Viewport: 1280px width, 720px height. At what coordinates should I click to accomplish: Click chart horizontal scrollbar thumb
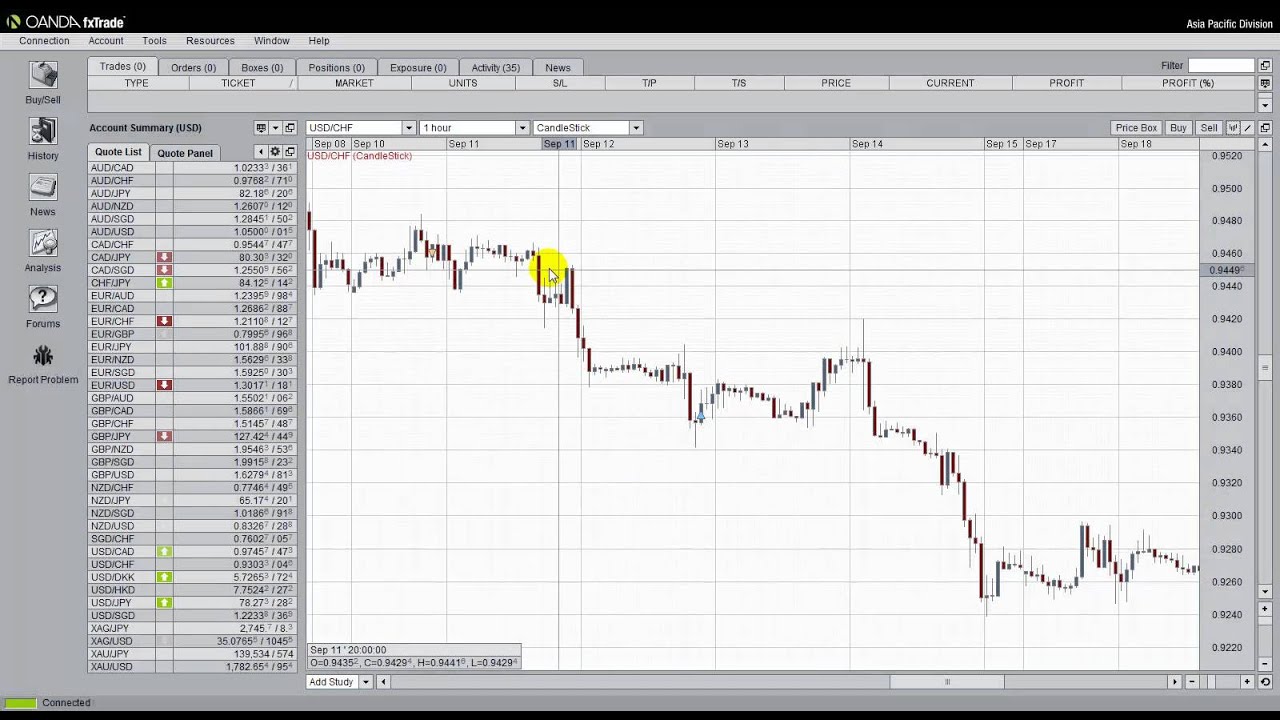947,682
